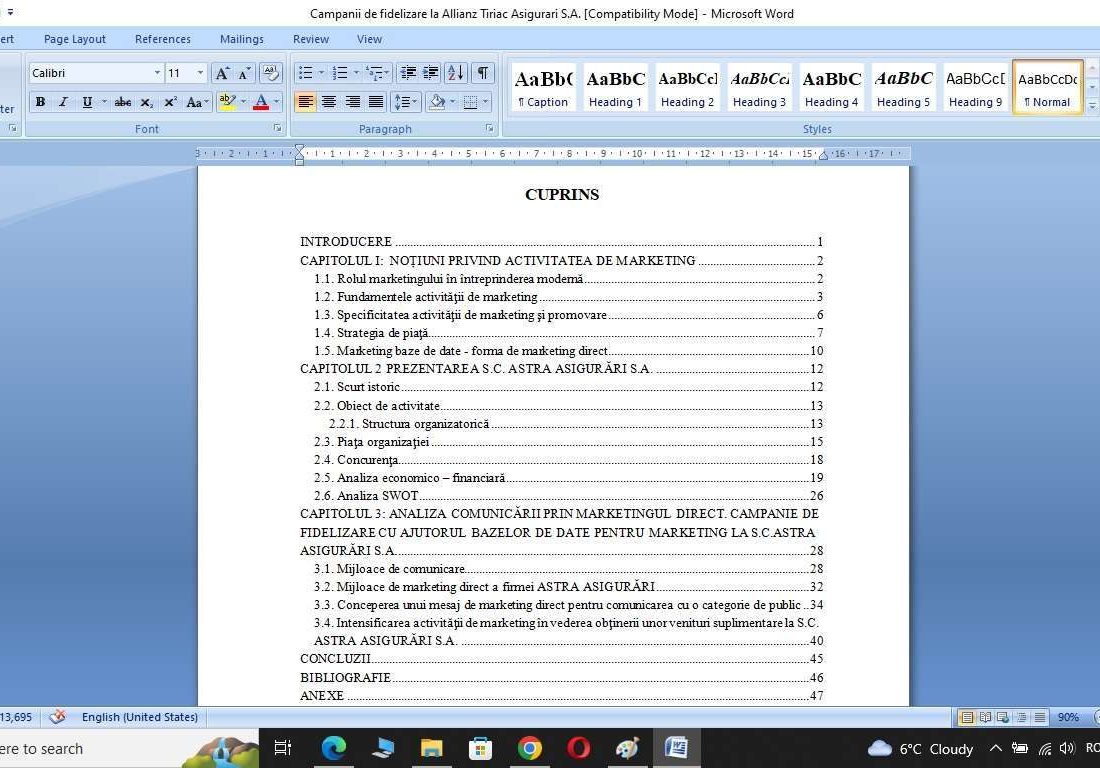Apply the Heading 1 style
This screenshot has height=768, width=1100.
click(x=615, y=86)
